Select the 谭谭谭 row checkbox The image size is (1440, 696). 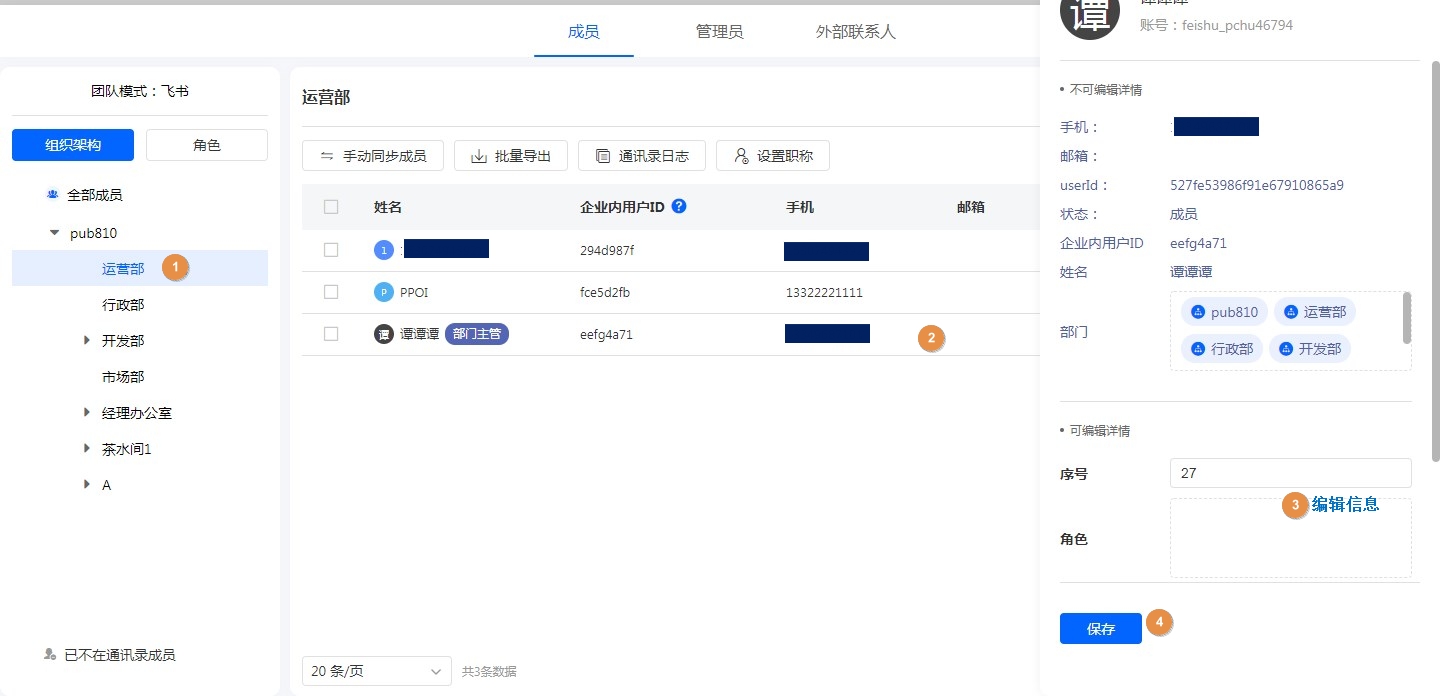point(331,334)
